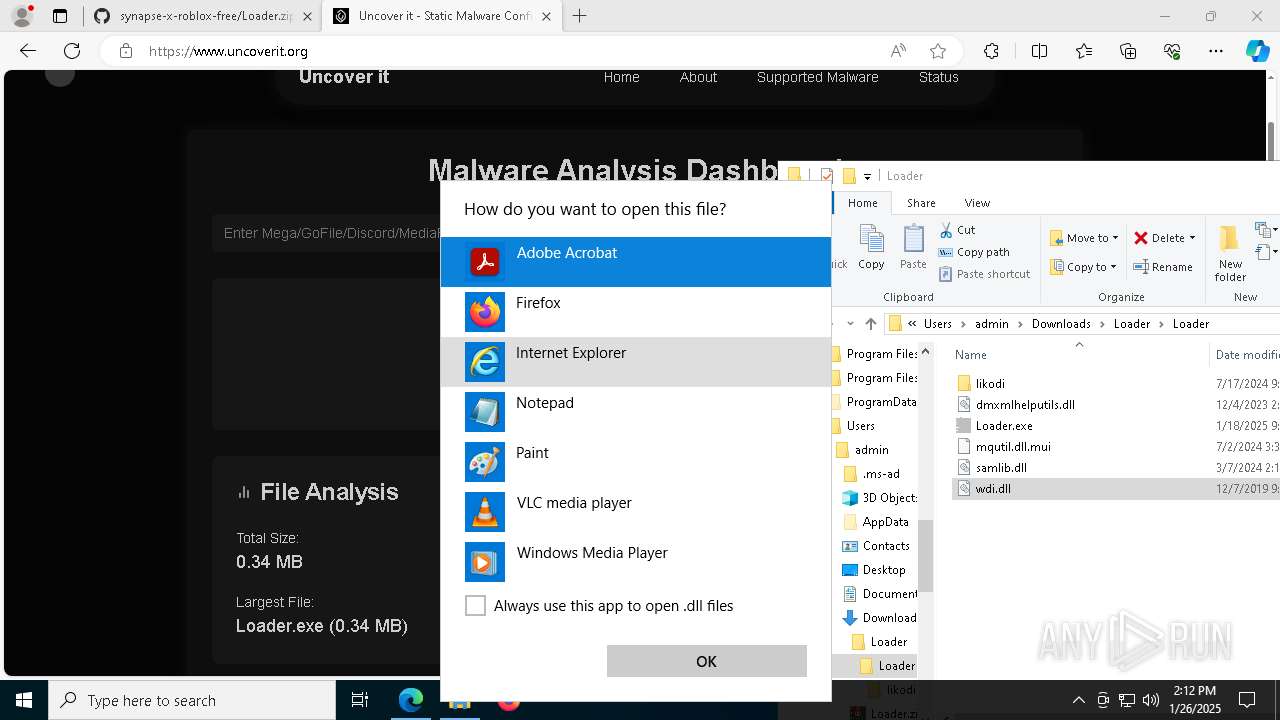
Task: Switch to the Home ribbon tab in Explorer
Action: pos(862,203)
